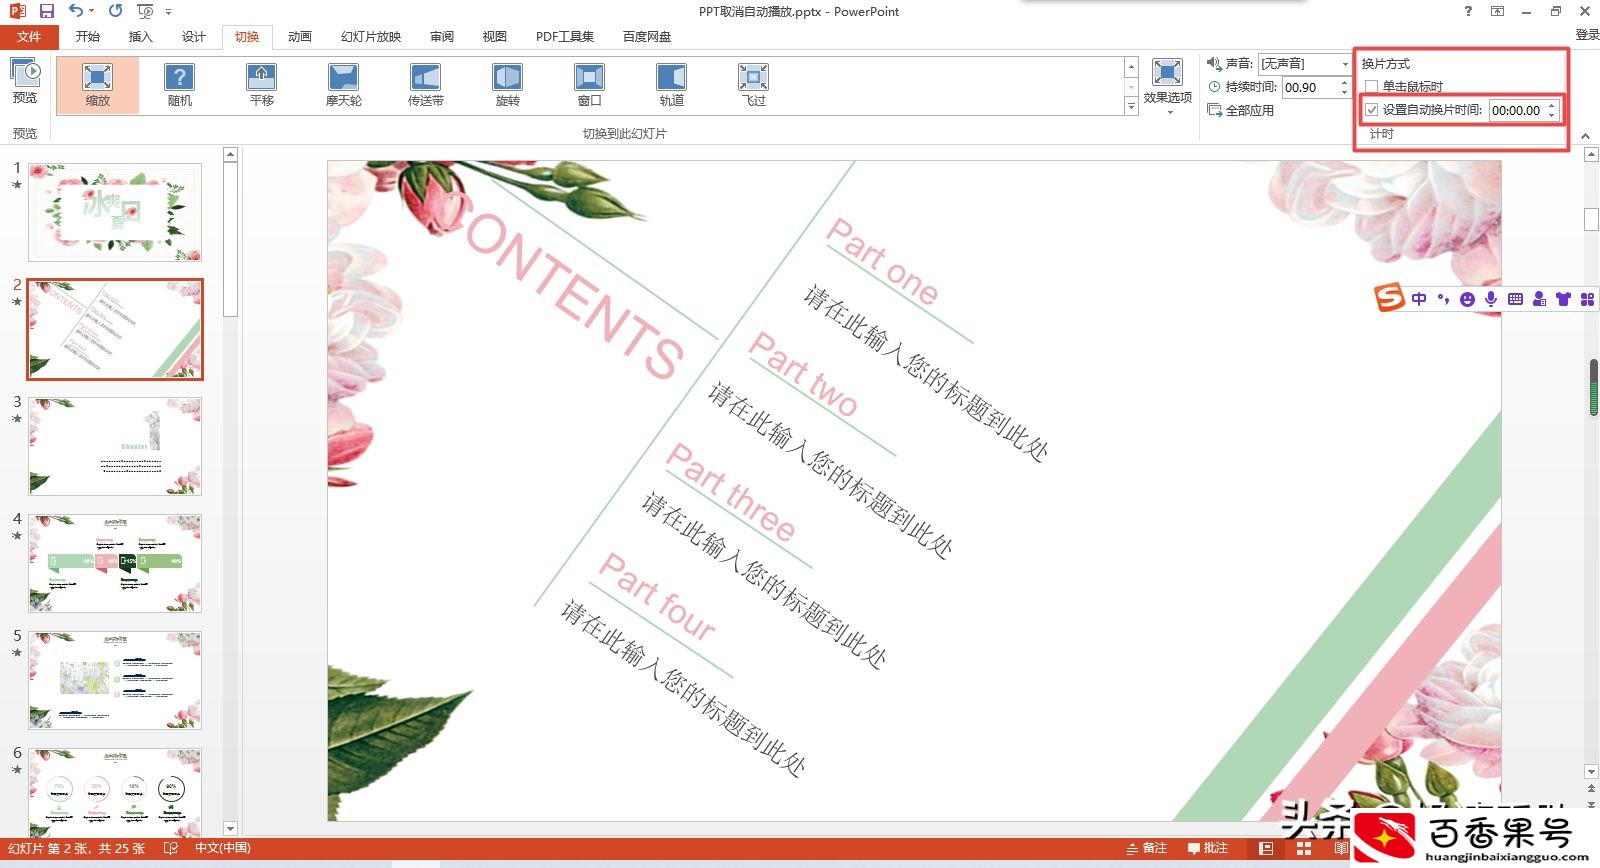Switch to the 开始 ribbon tab

click(x=88, y=36)
